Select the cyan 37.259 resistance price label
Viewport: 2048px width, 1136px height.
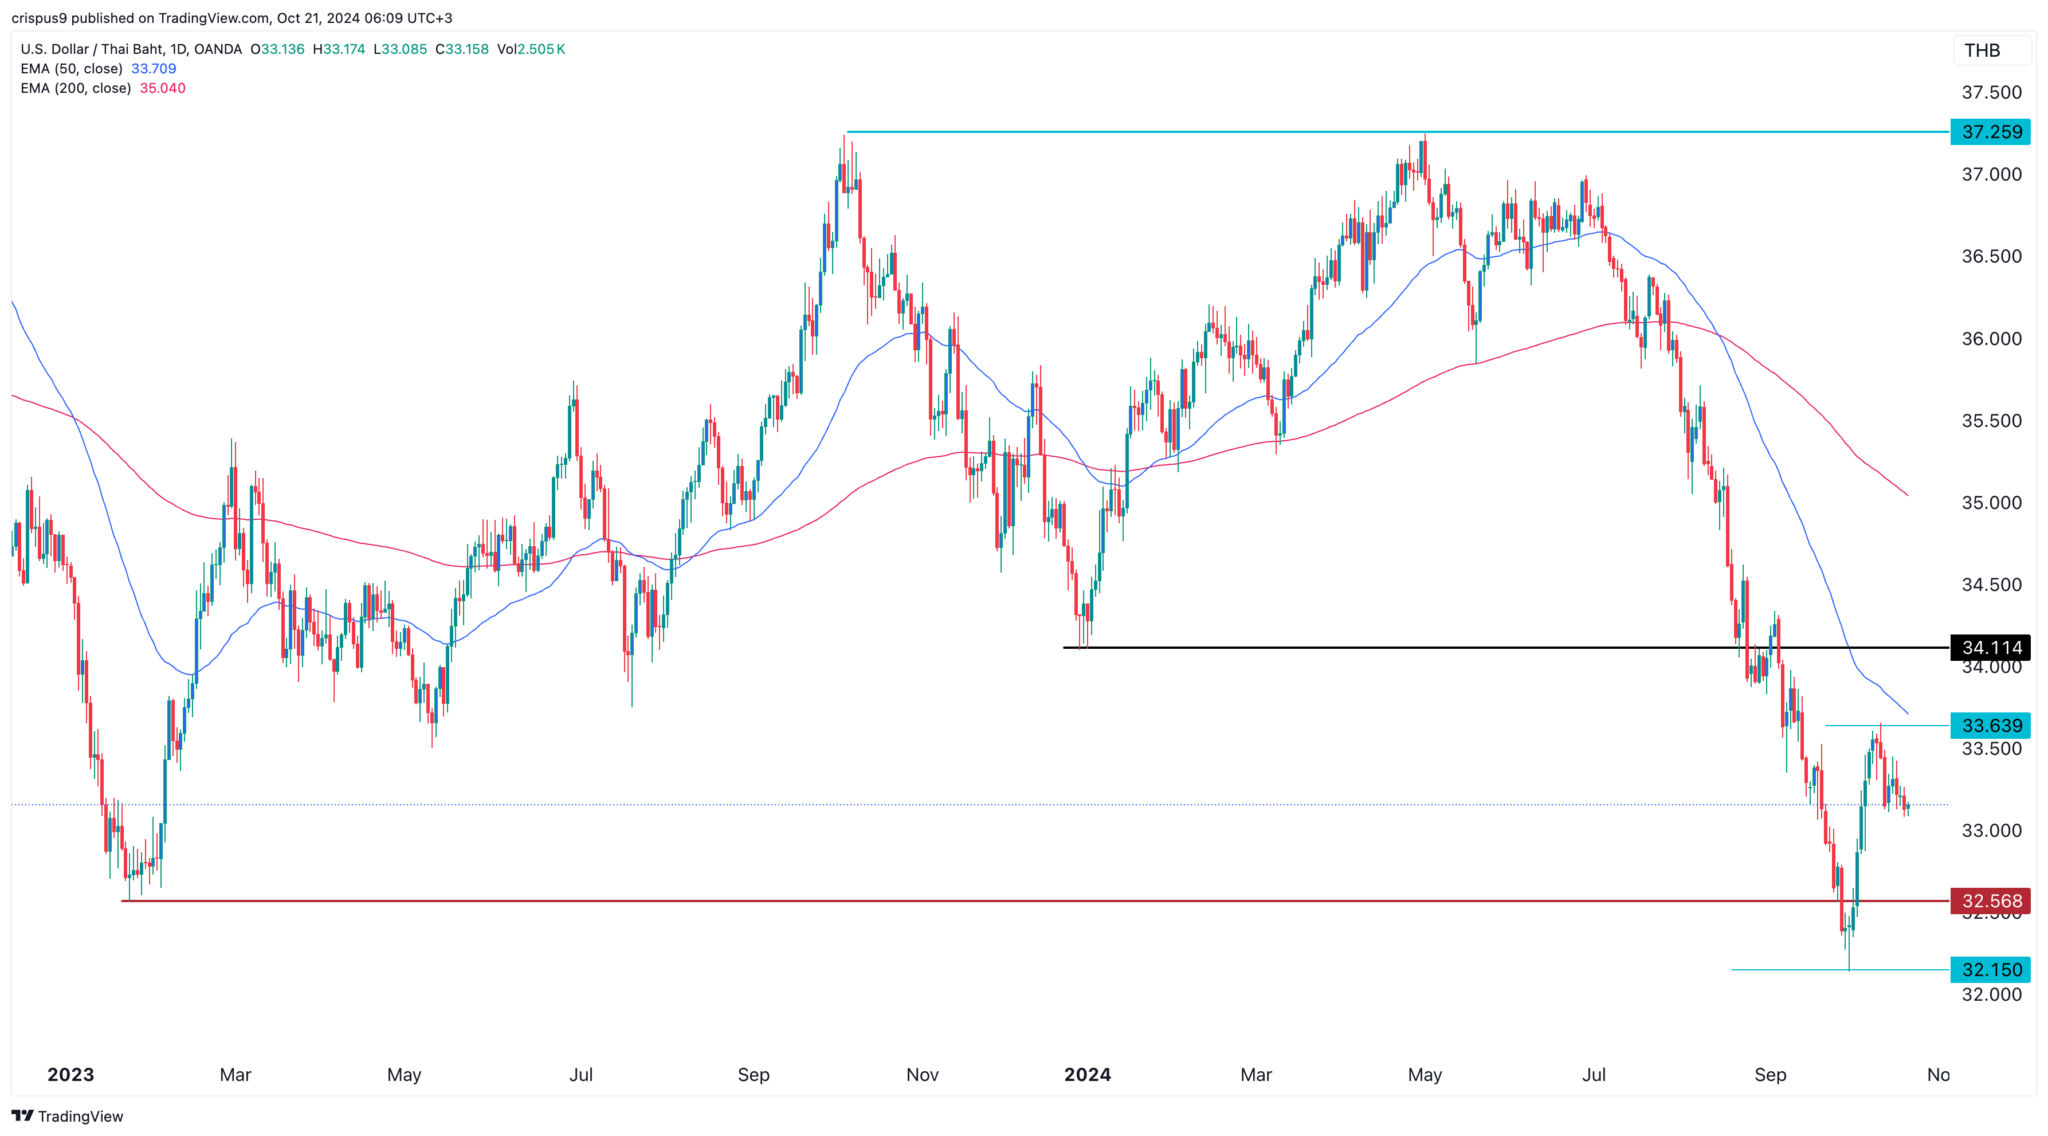(x=1990, y=132)
